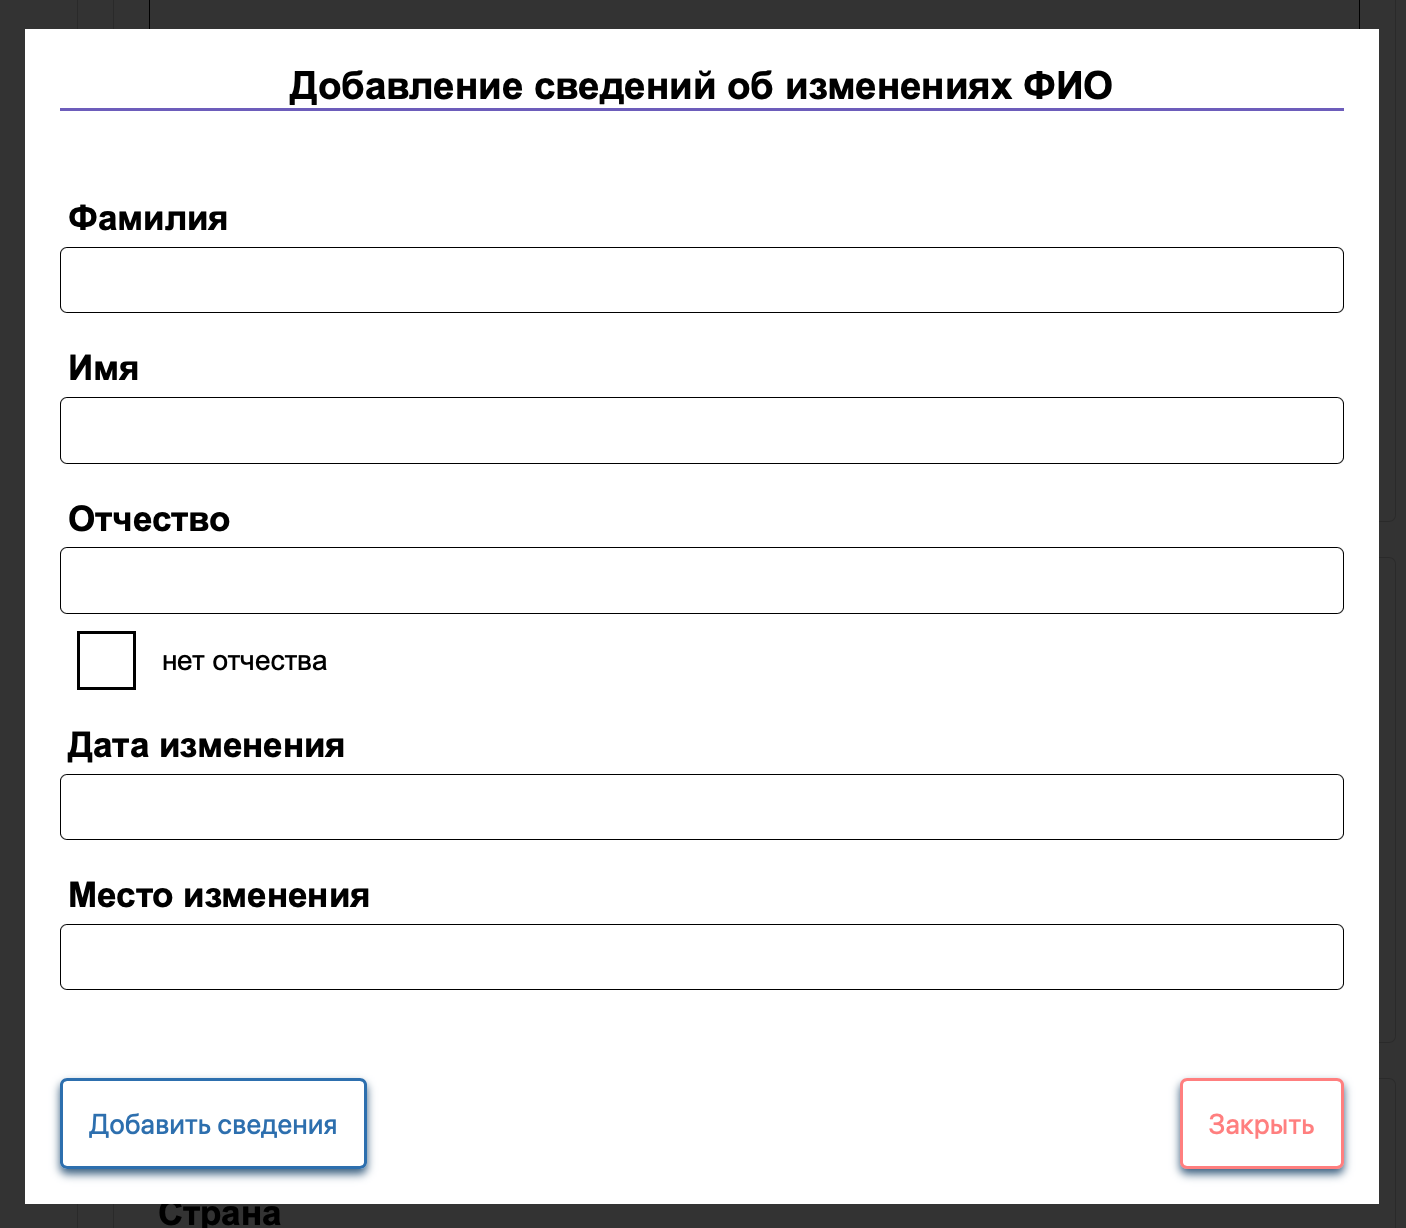Viewport: 1406px width, 1228px height.
Task: Click the нет отчества label text
Action: tap(244, 660)
